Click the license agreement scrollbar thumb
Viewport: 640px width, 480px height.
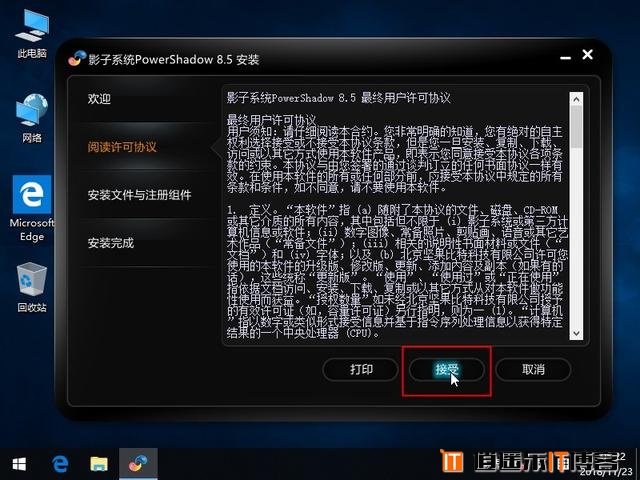[576, 127]
